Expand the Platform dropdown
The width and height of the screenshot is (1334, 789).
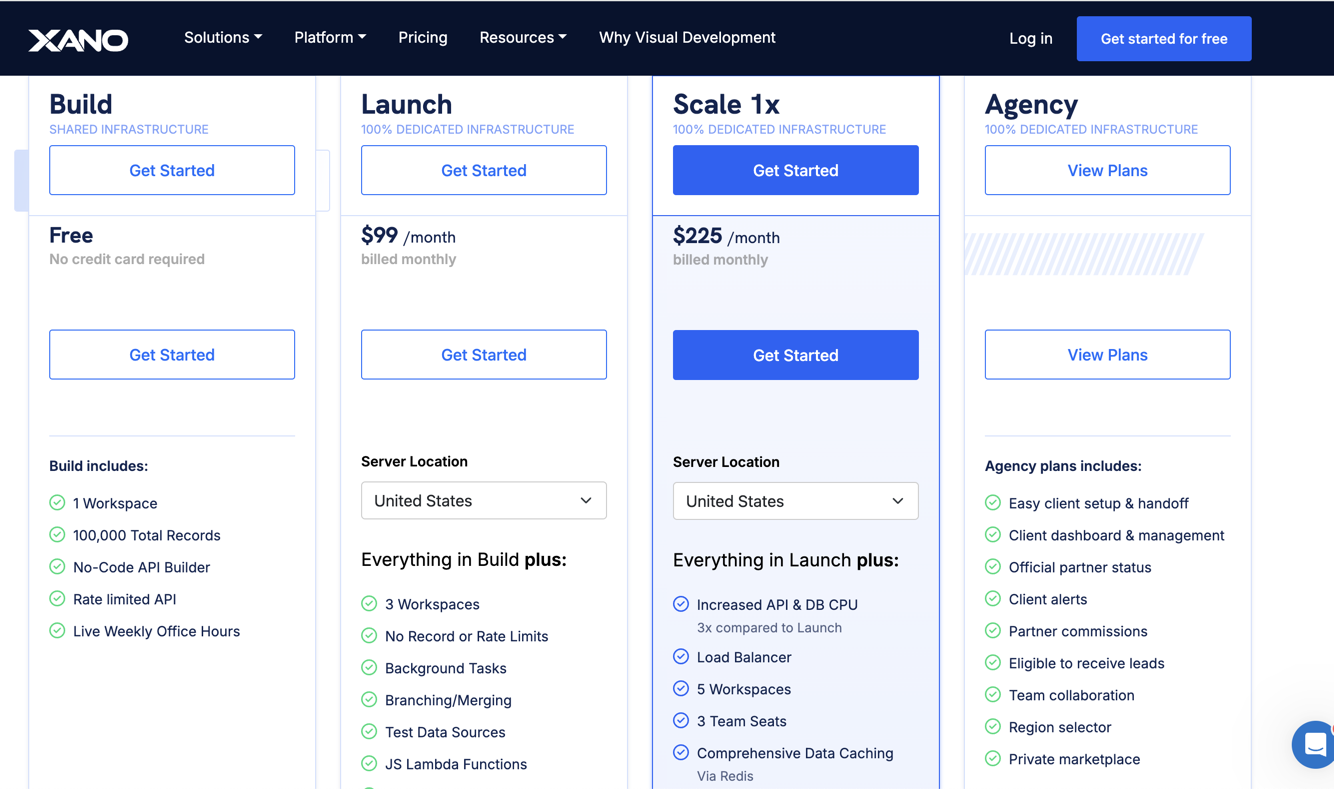pos(330,37)
